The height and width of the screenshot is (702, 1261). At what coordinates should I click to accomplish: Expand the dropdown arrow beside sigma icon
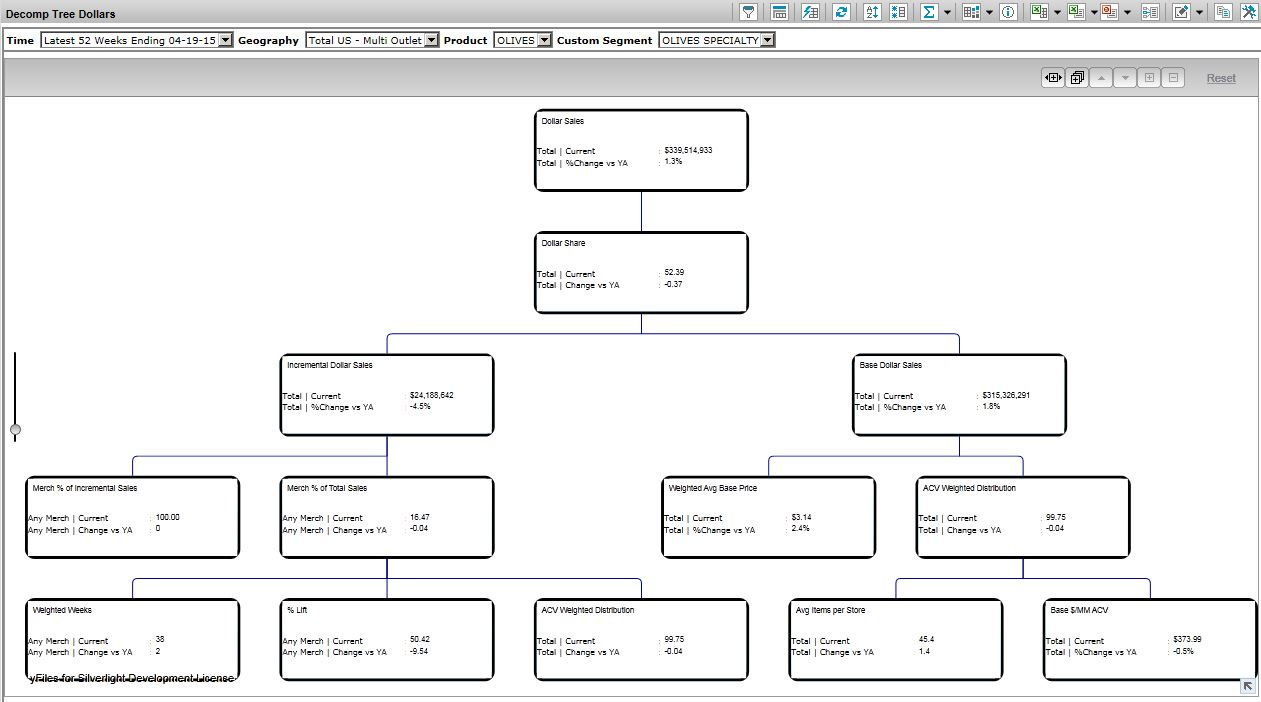pyautogui.click(x=947, y=13)
